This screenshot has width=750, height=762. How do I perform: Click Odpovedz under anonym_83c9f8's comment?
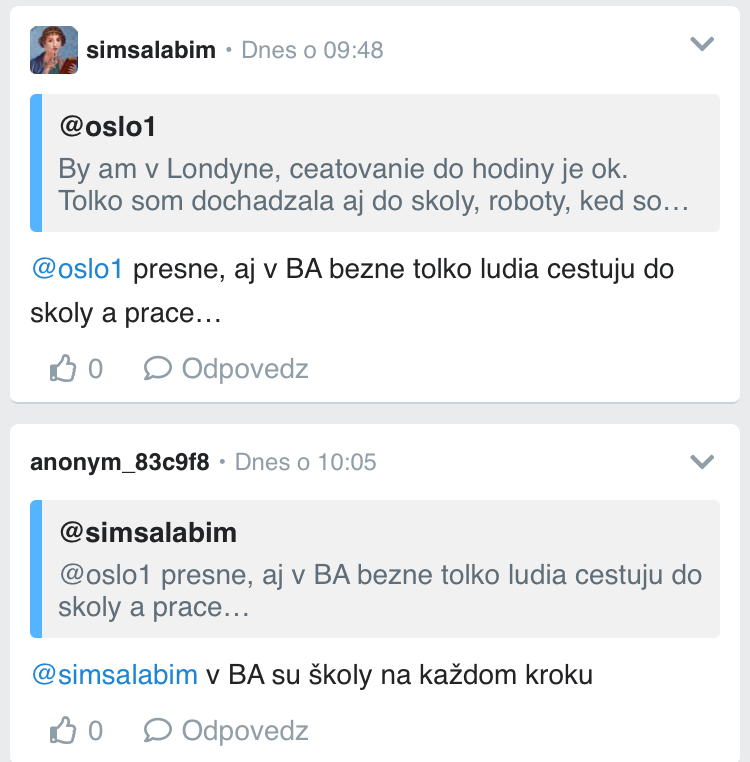pos(244,731)
